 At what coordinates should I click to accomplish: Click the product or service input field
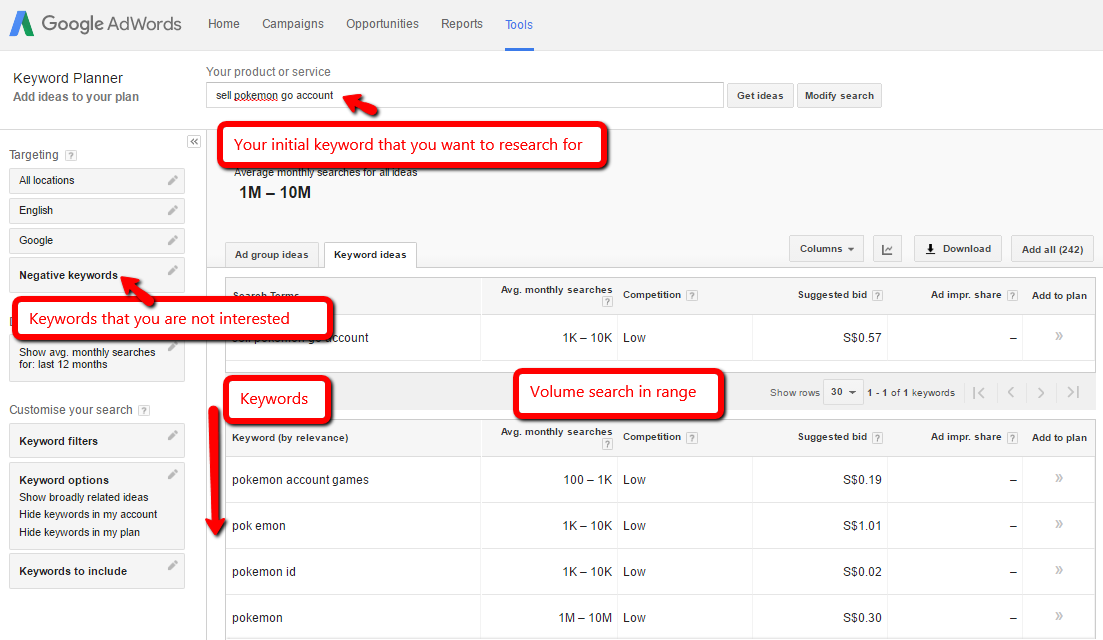coord(464,96)
